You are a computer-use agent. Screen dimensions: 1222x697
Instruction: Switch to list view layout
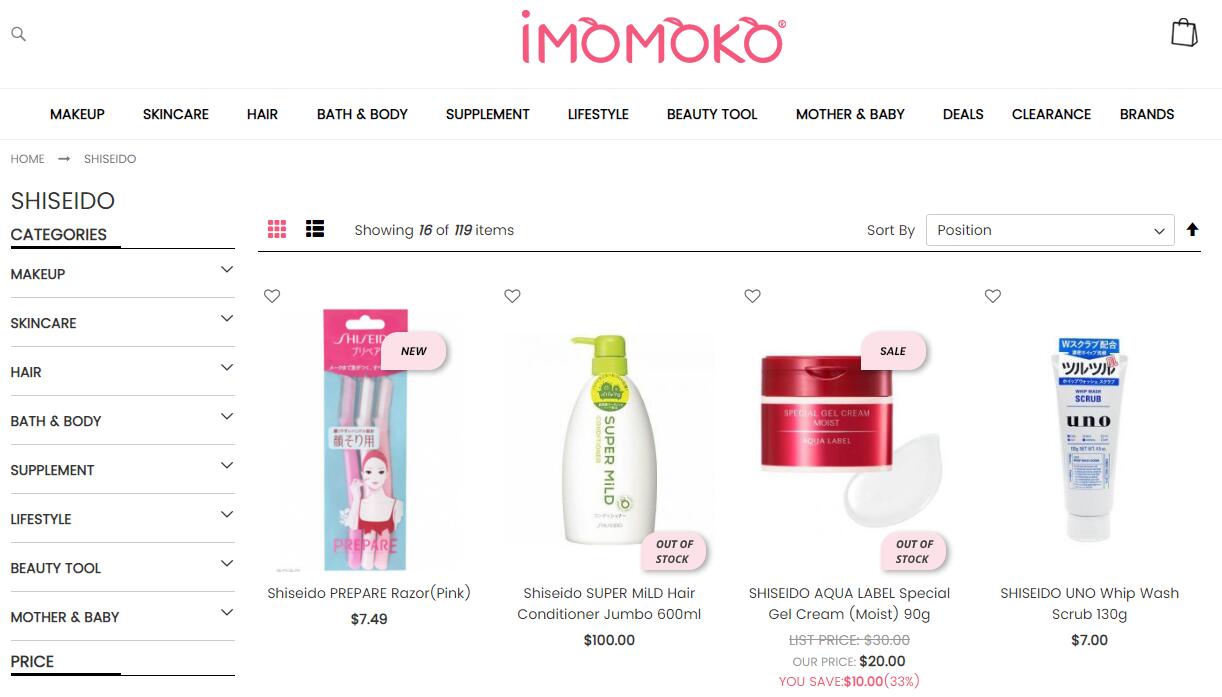pyautogui.click(x=315, y=229)
